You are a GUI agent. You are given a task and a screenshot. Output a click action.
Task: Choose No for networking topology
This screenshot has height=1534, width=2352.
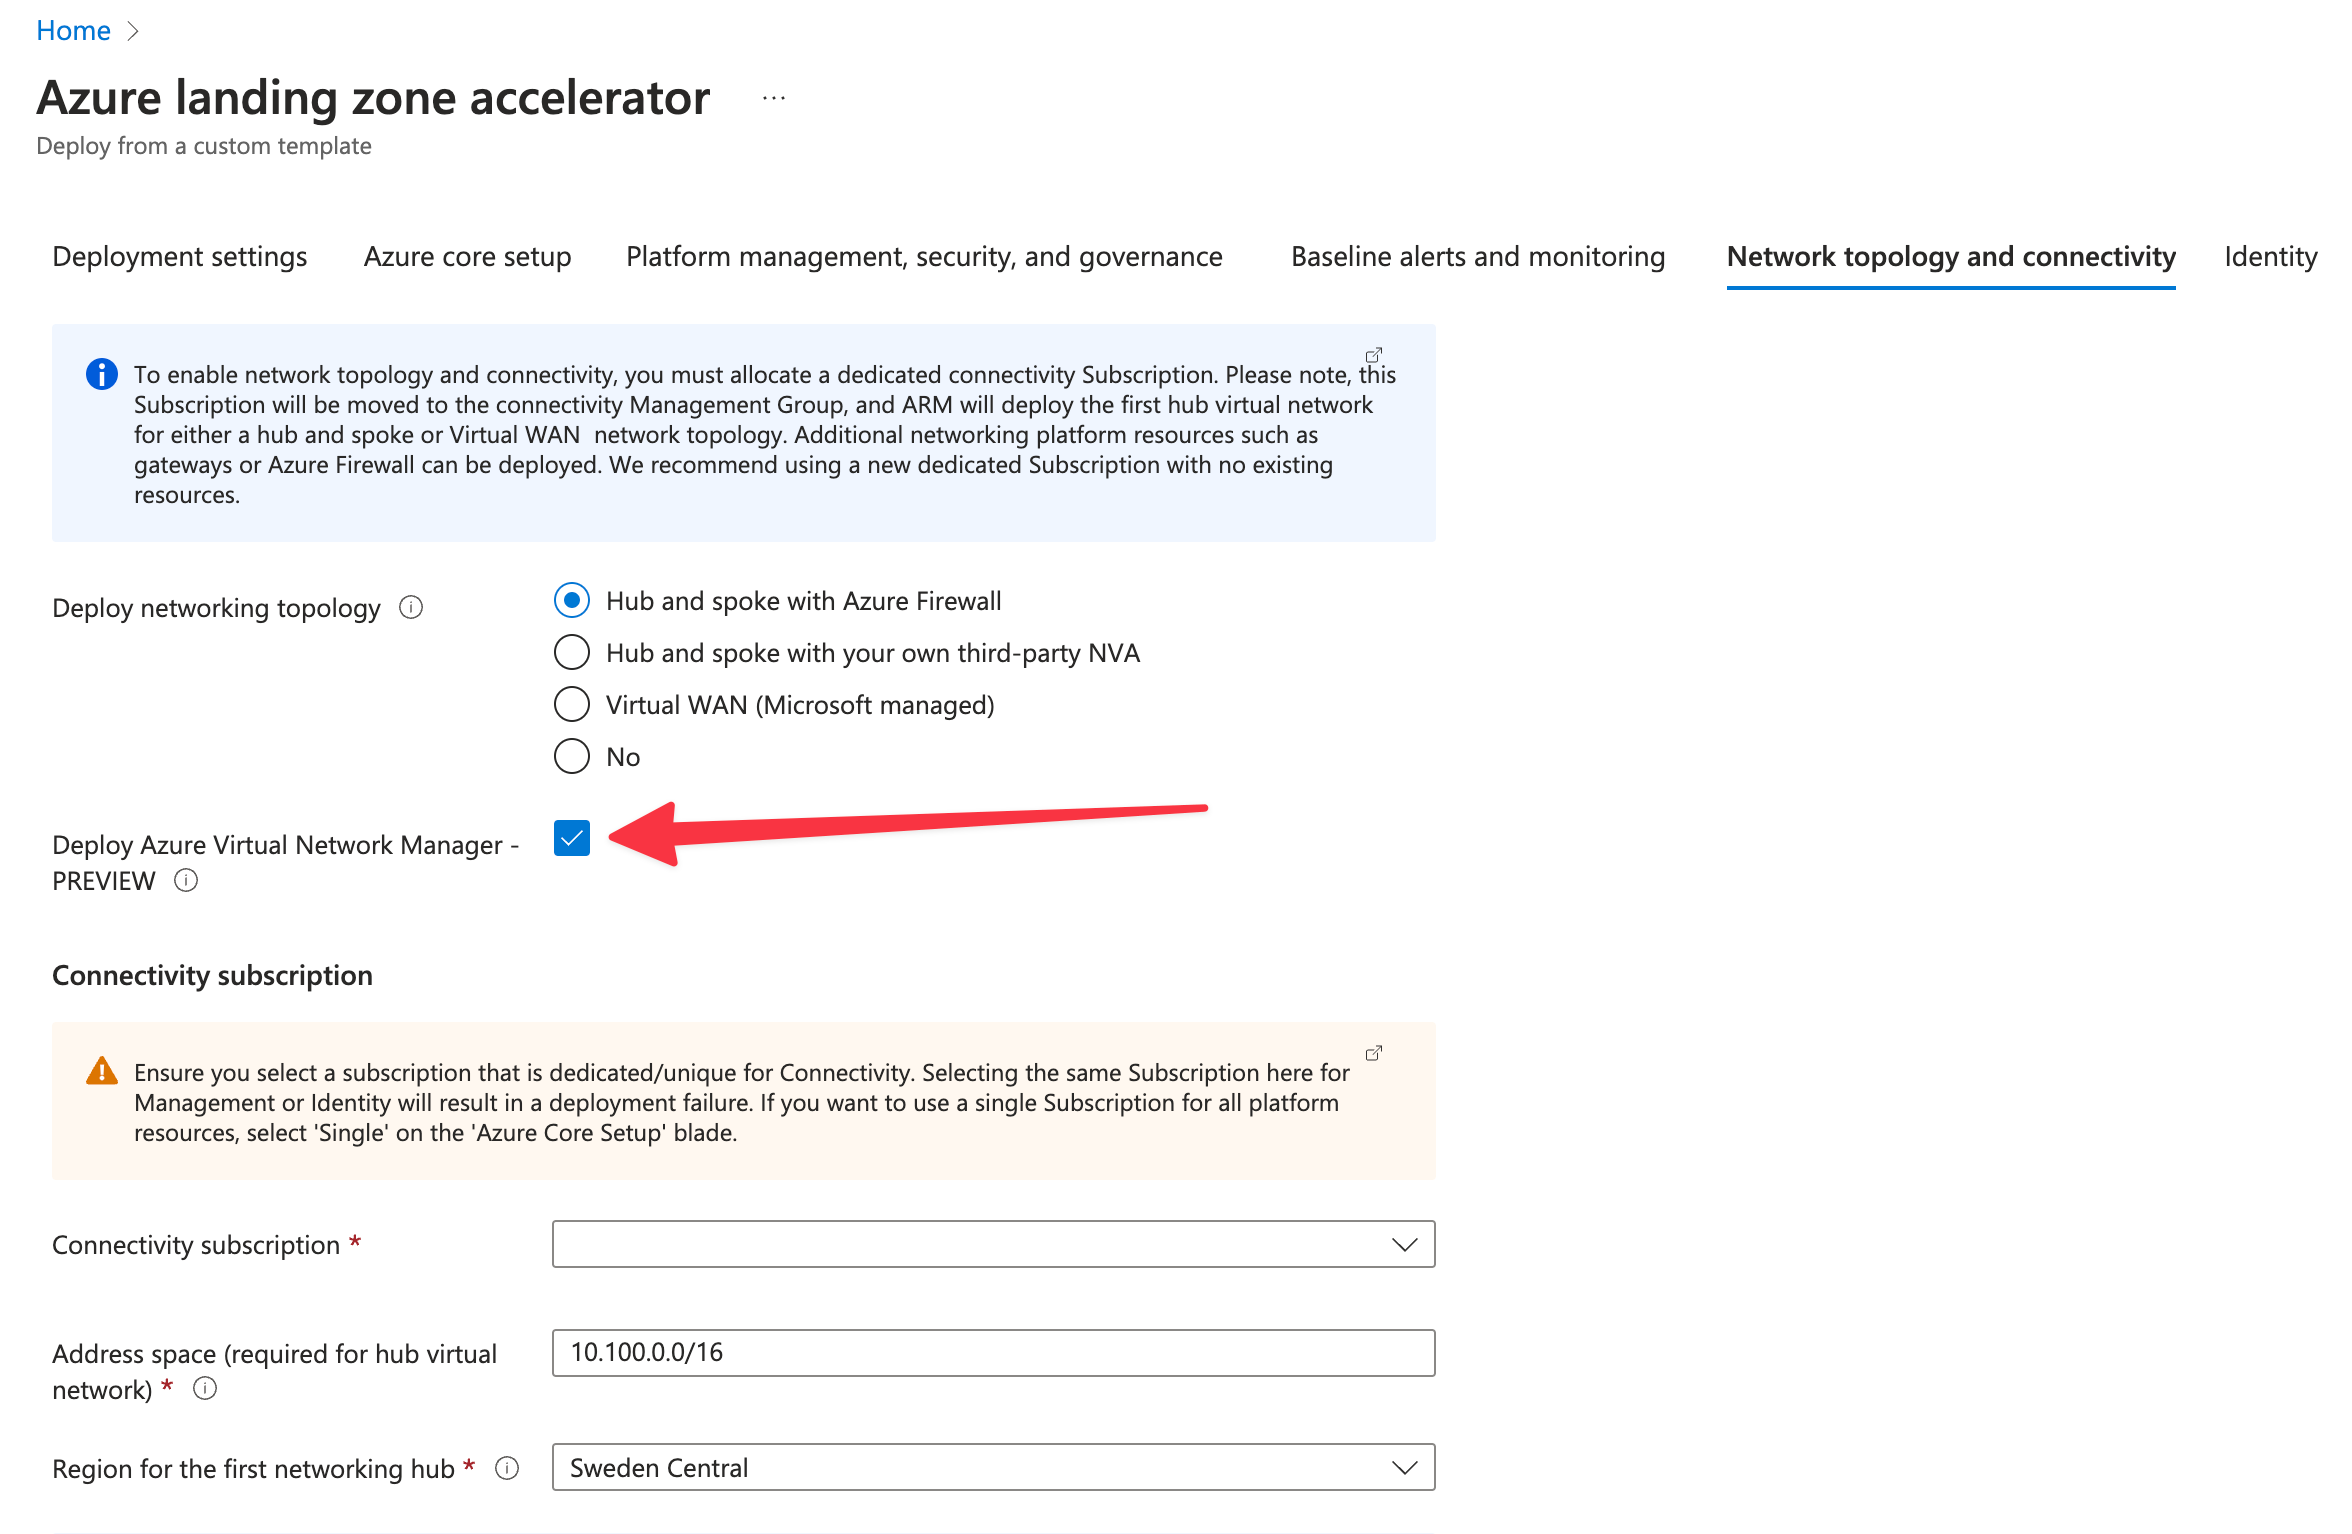tap(571, 756)
